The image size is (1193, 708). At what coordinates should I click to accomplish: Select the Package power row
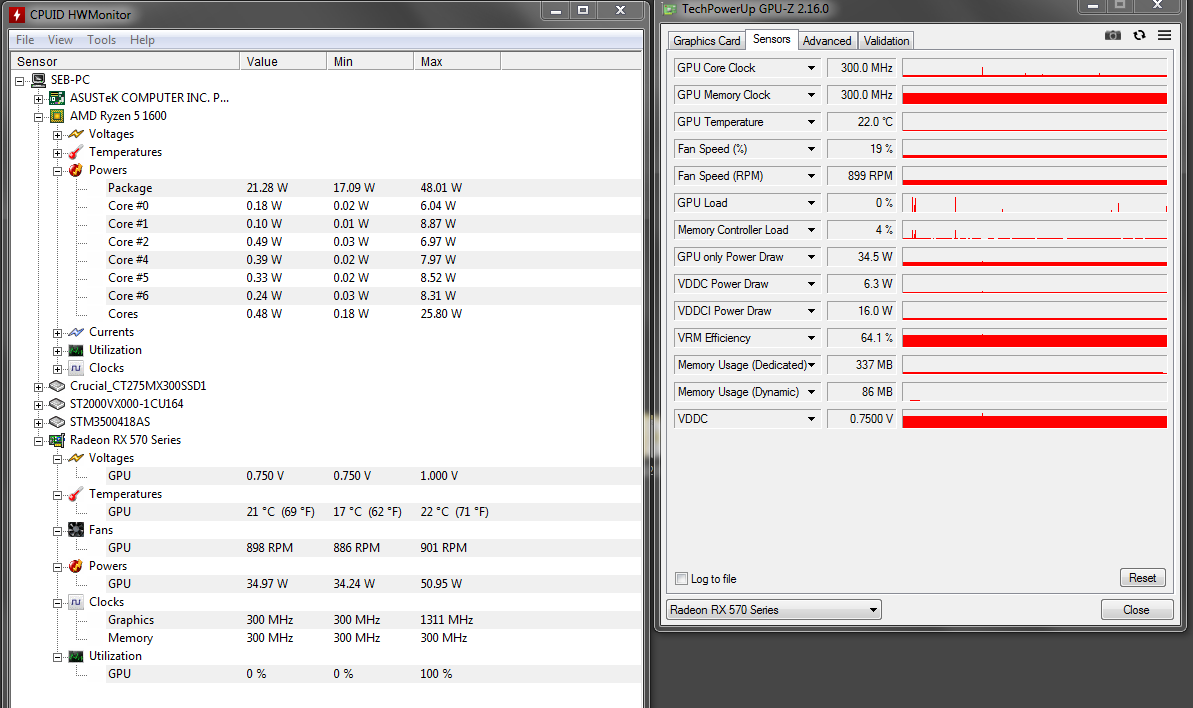pos(373,188)
